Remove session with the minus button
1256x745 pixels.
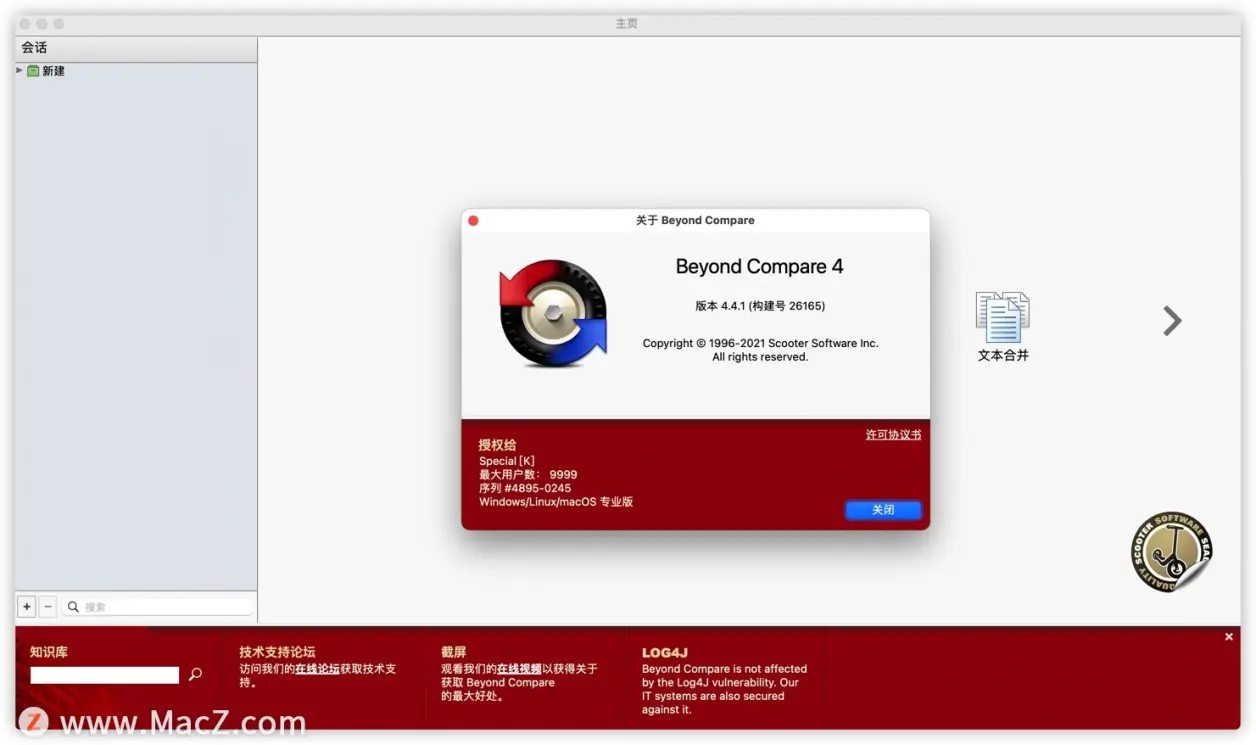click(x=48, y=606)
